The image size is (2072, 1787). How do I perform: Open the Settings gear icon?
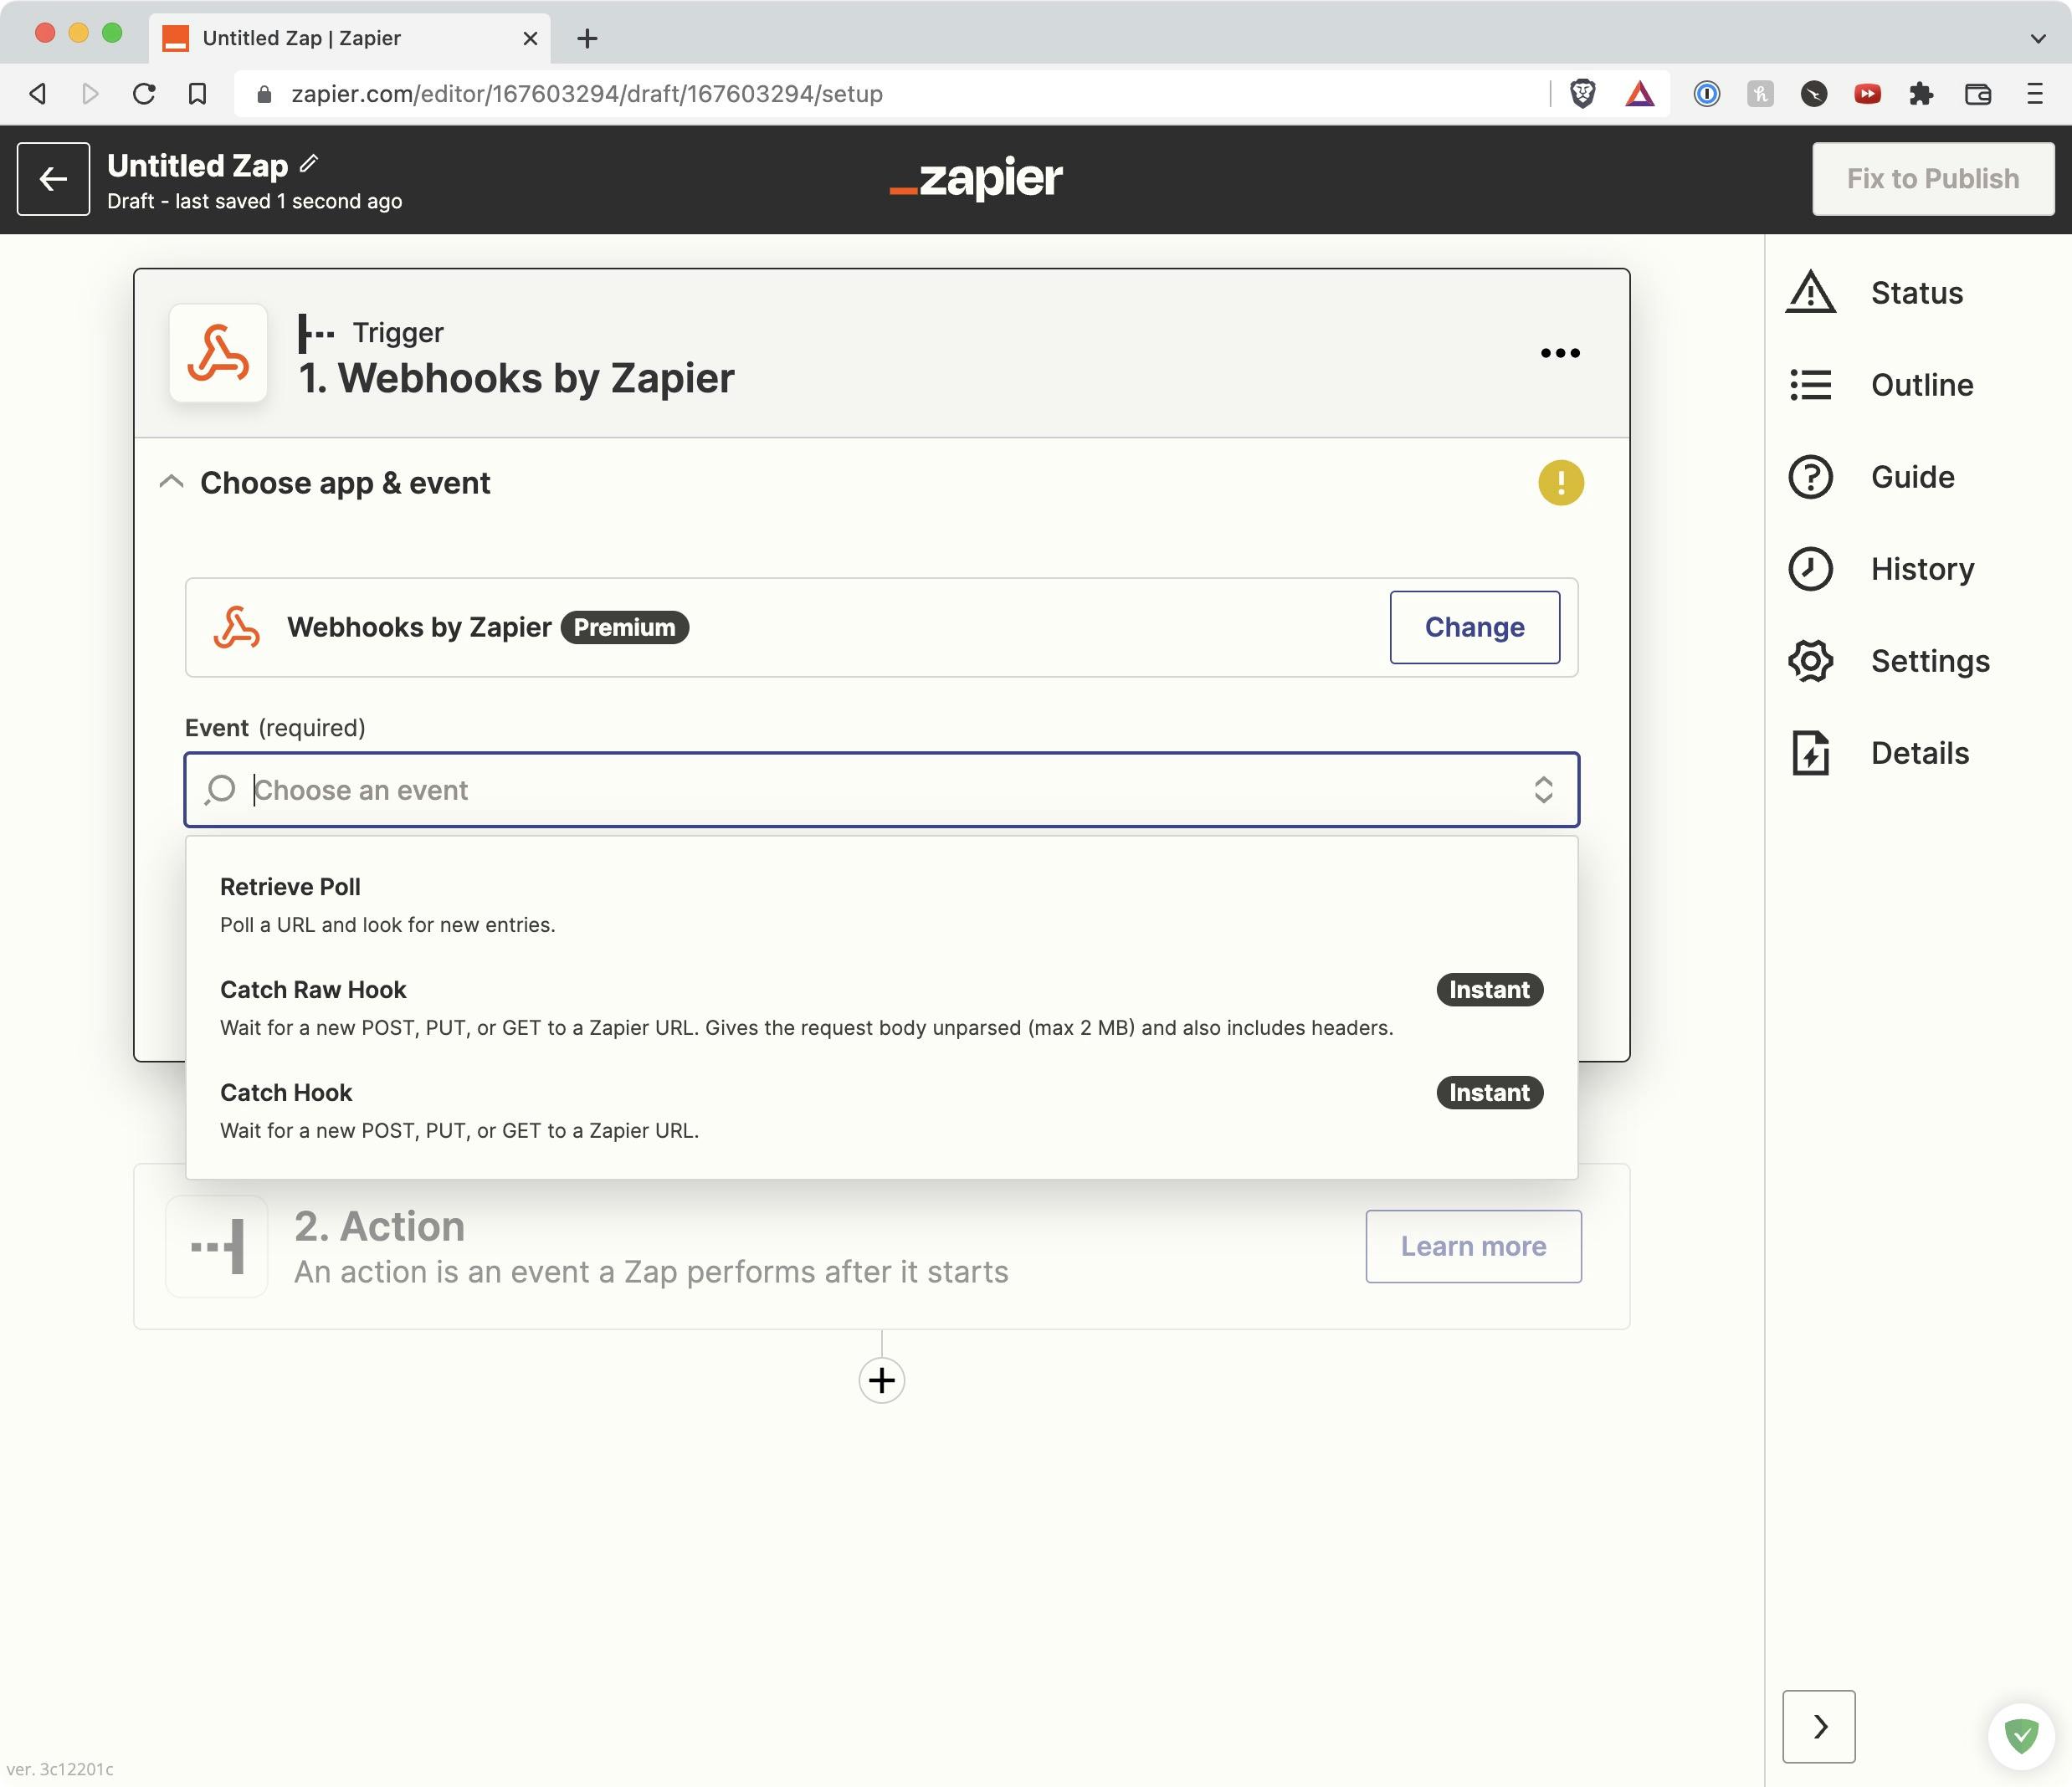pos(1810,661)
